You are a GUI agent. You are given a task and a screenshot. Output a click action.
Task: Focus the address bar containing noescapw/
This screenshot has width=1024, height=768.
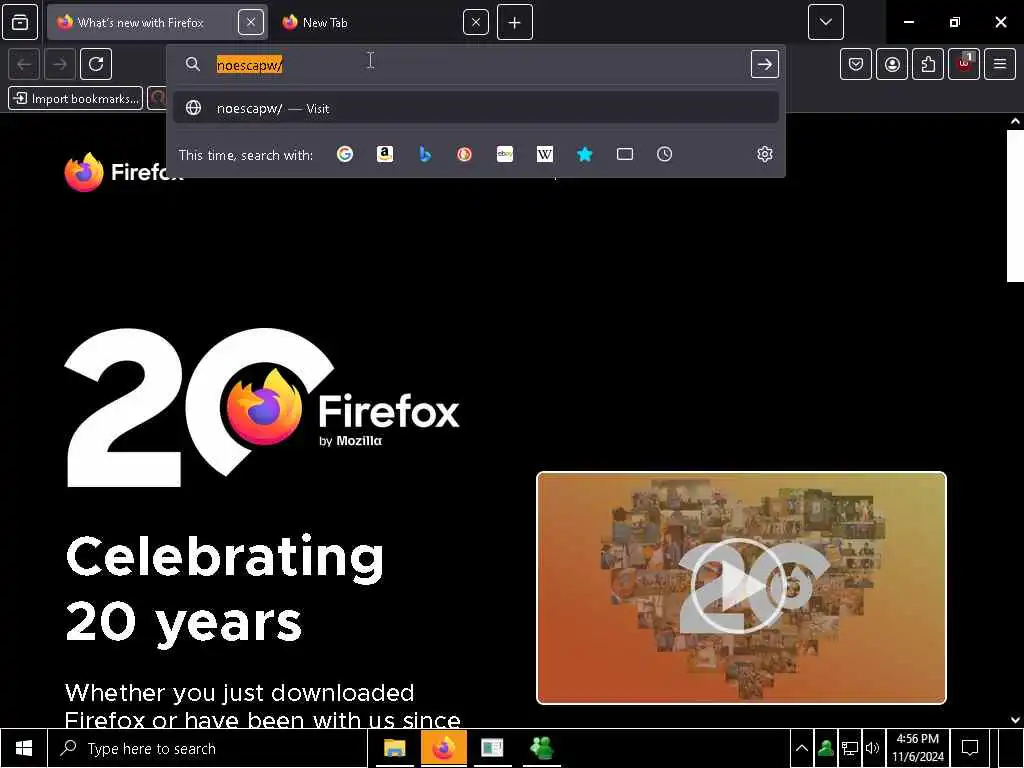477,65
